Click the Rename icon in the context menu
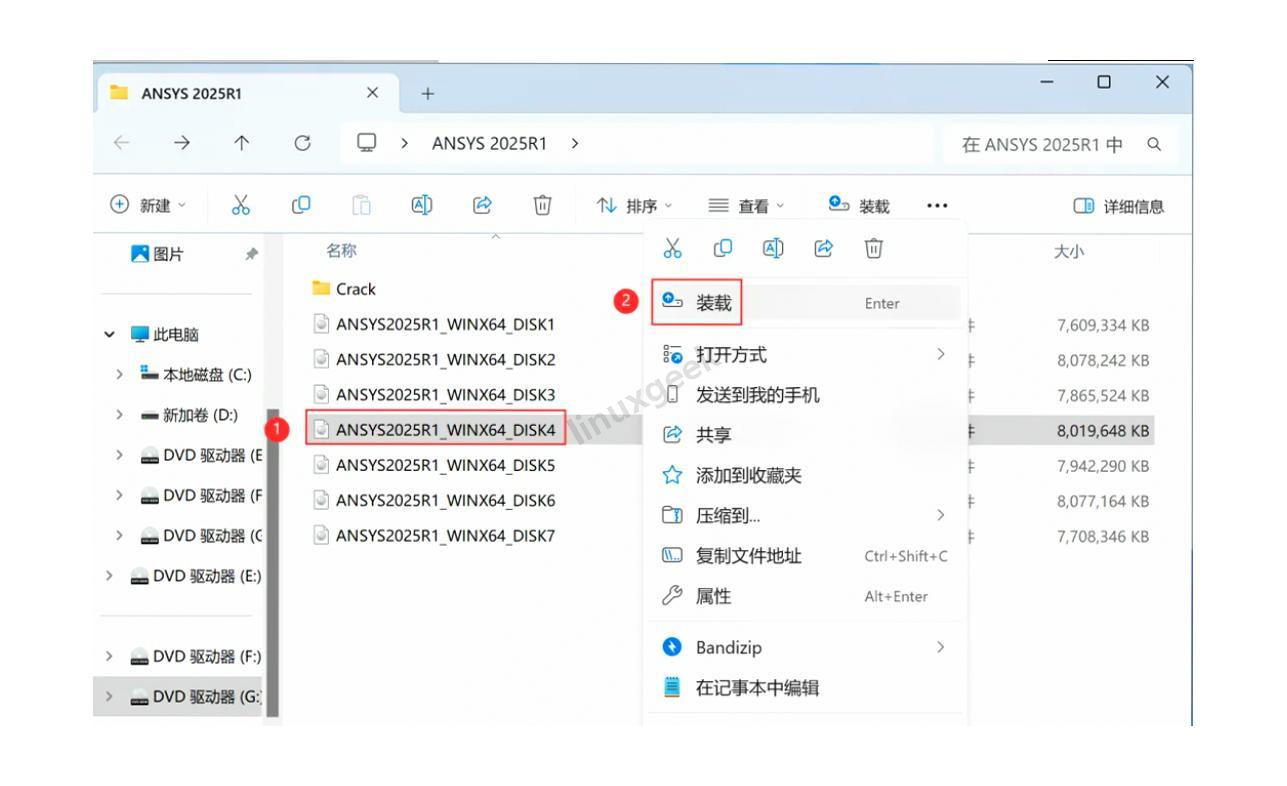The image size is (1287, 786). pyautogui.click(x=773, y=248)
